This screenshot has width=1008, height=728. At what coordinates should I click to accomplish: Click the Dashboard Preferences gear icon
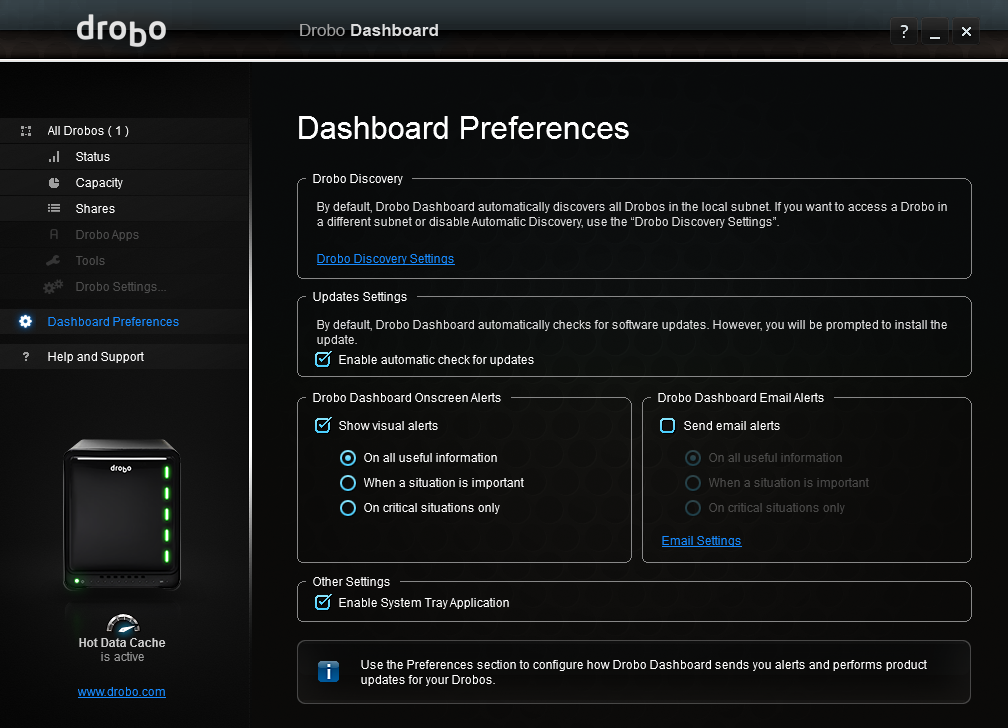click(x=26, y=322)
